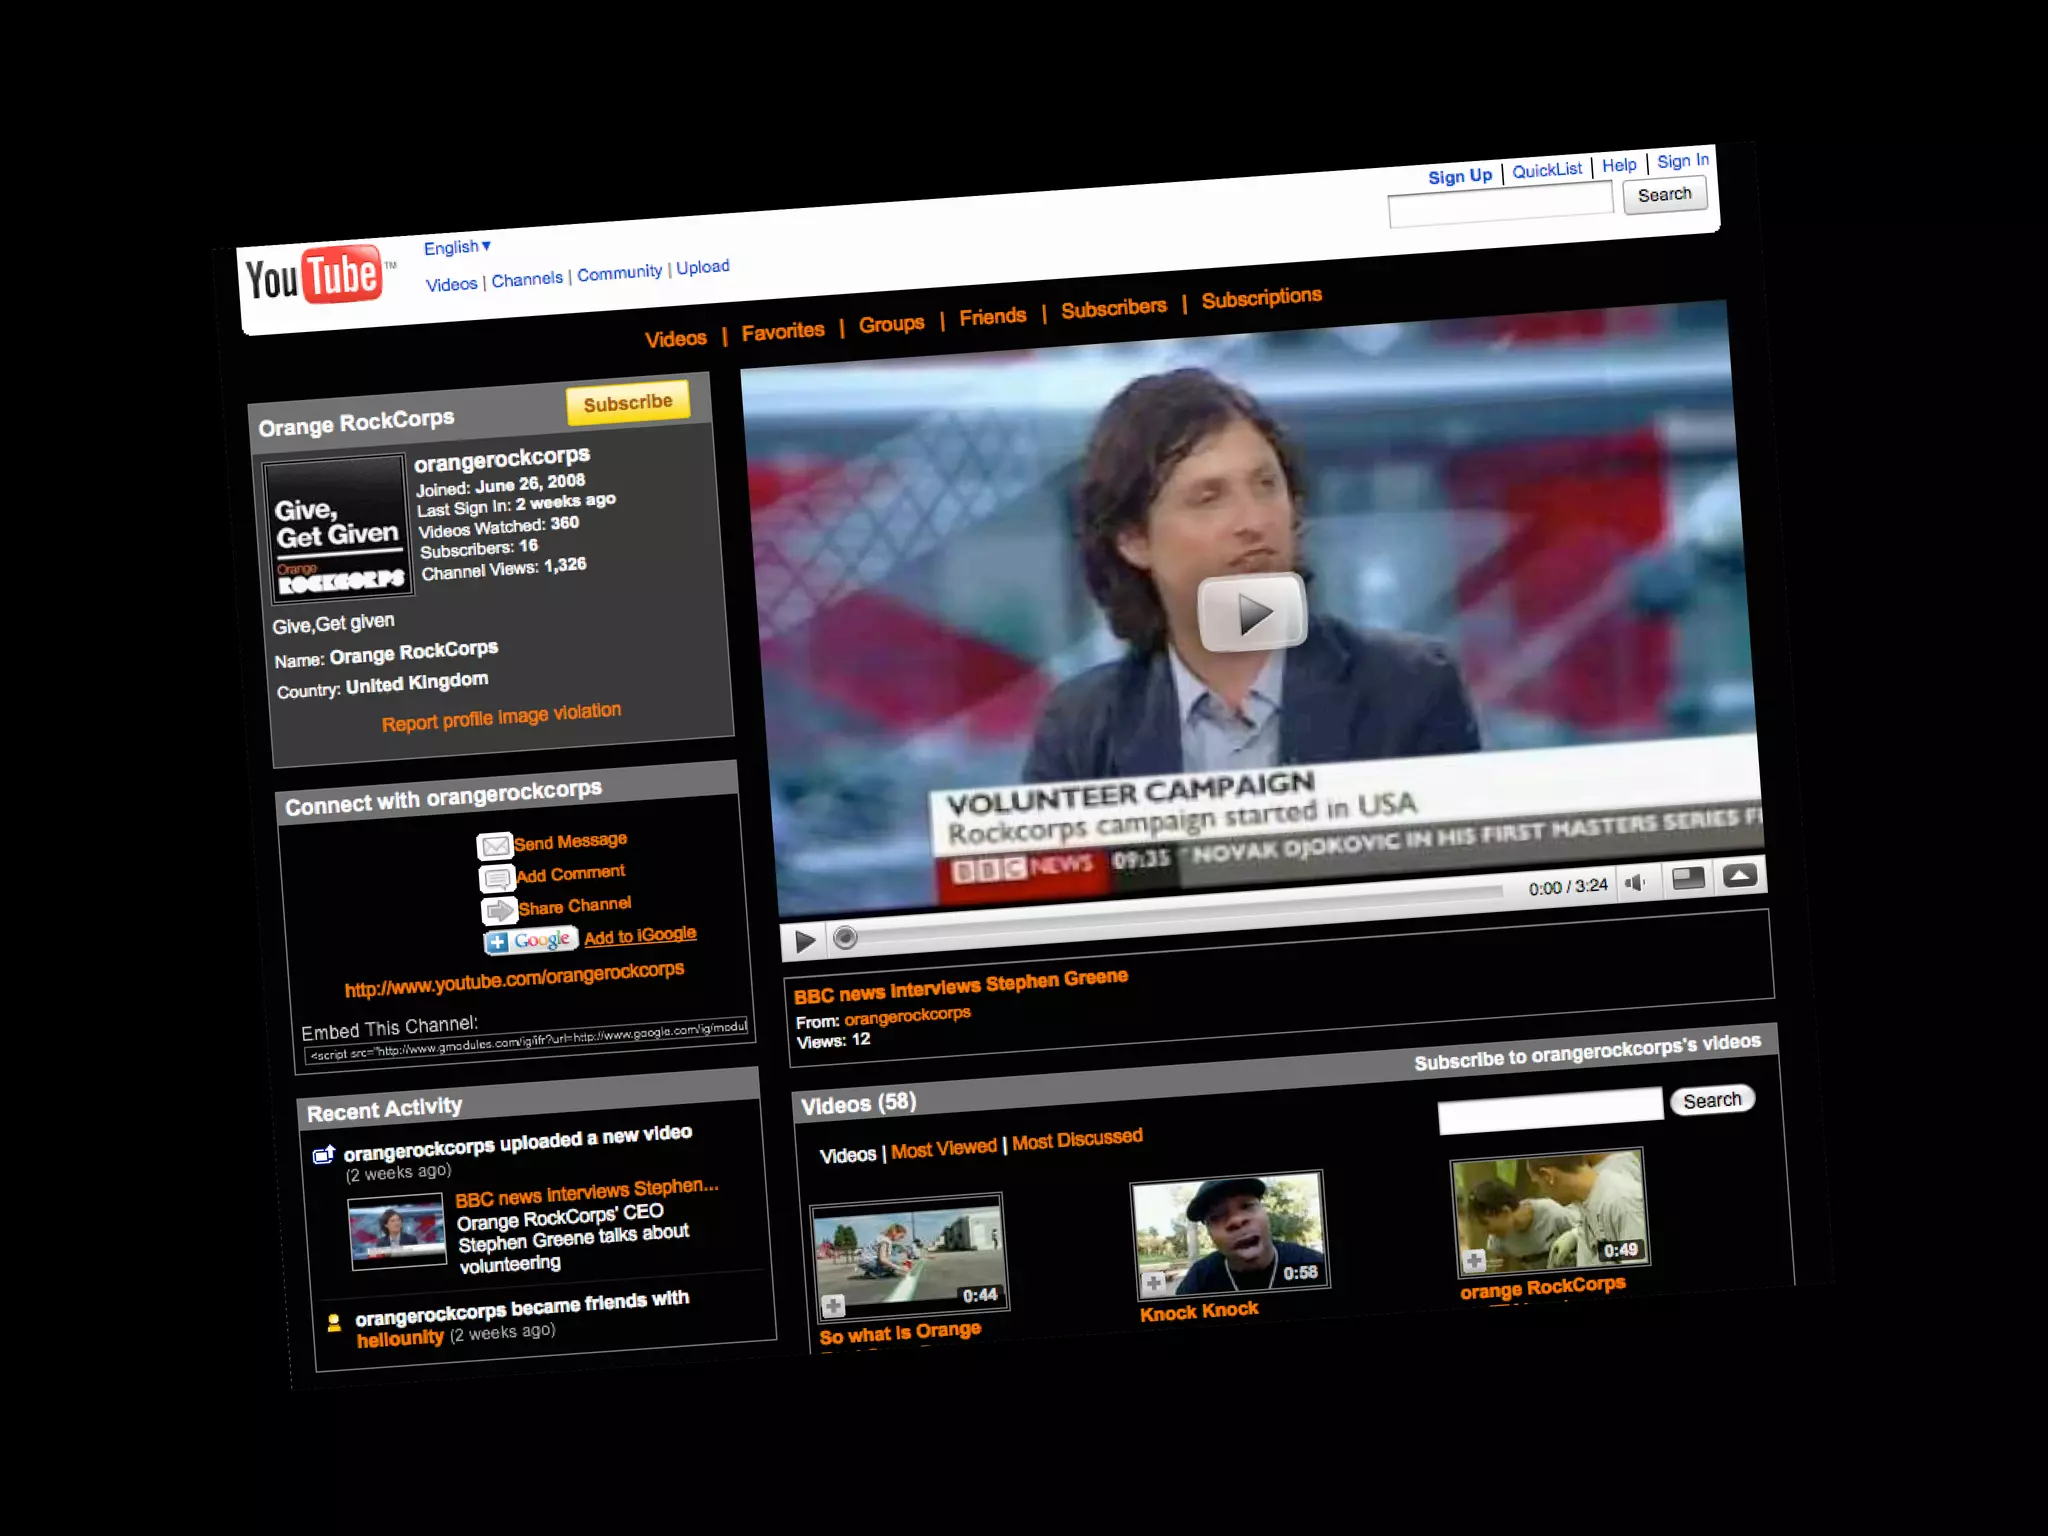Screen dimensions: 2048x1536
Task: Click the Sign Up link
Action: [1459, 177]
